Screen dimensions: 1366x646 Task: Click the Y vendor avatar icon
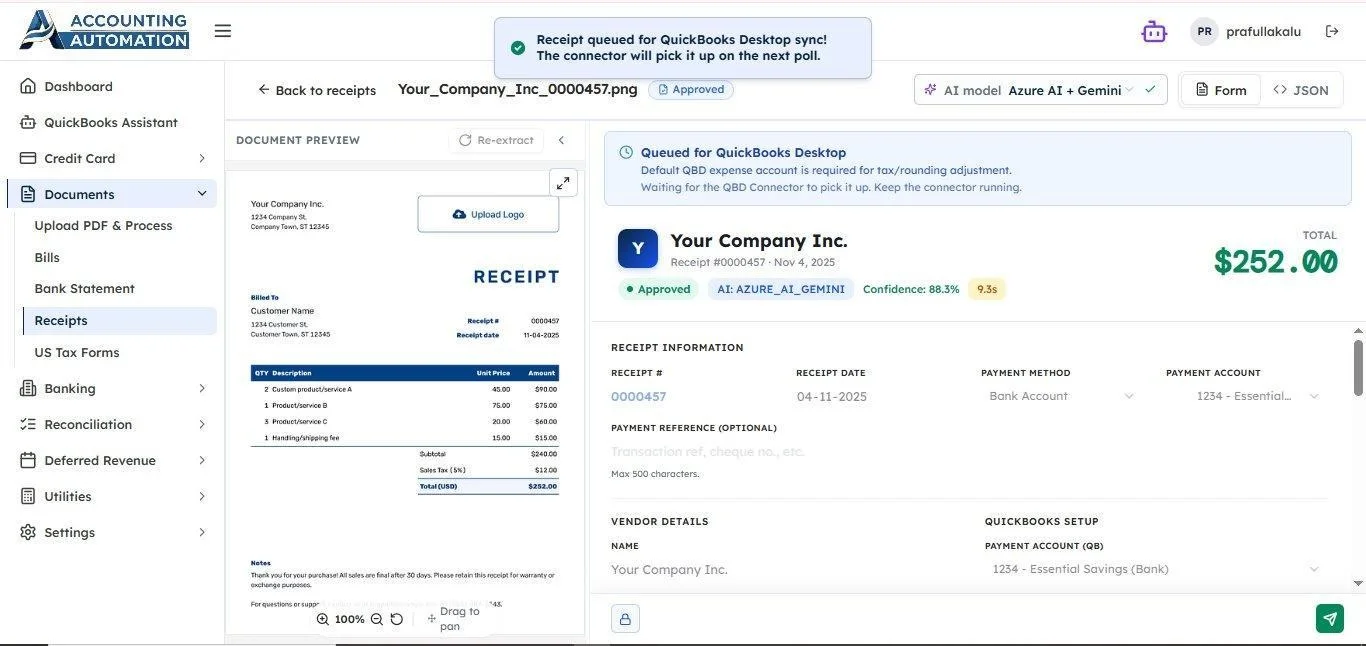(x=638, y=249)
